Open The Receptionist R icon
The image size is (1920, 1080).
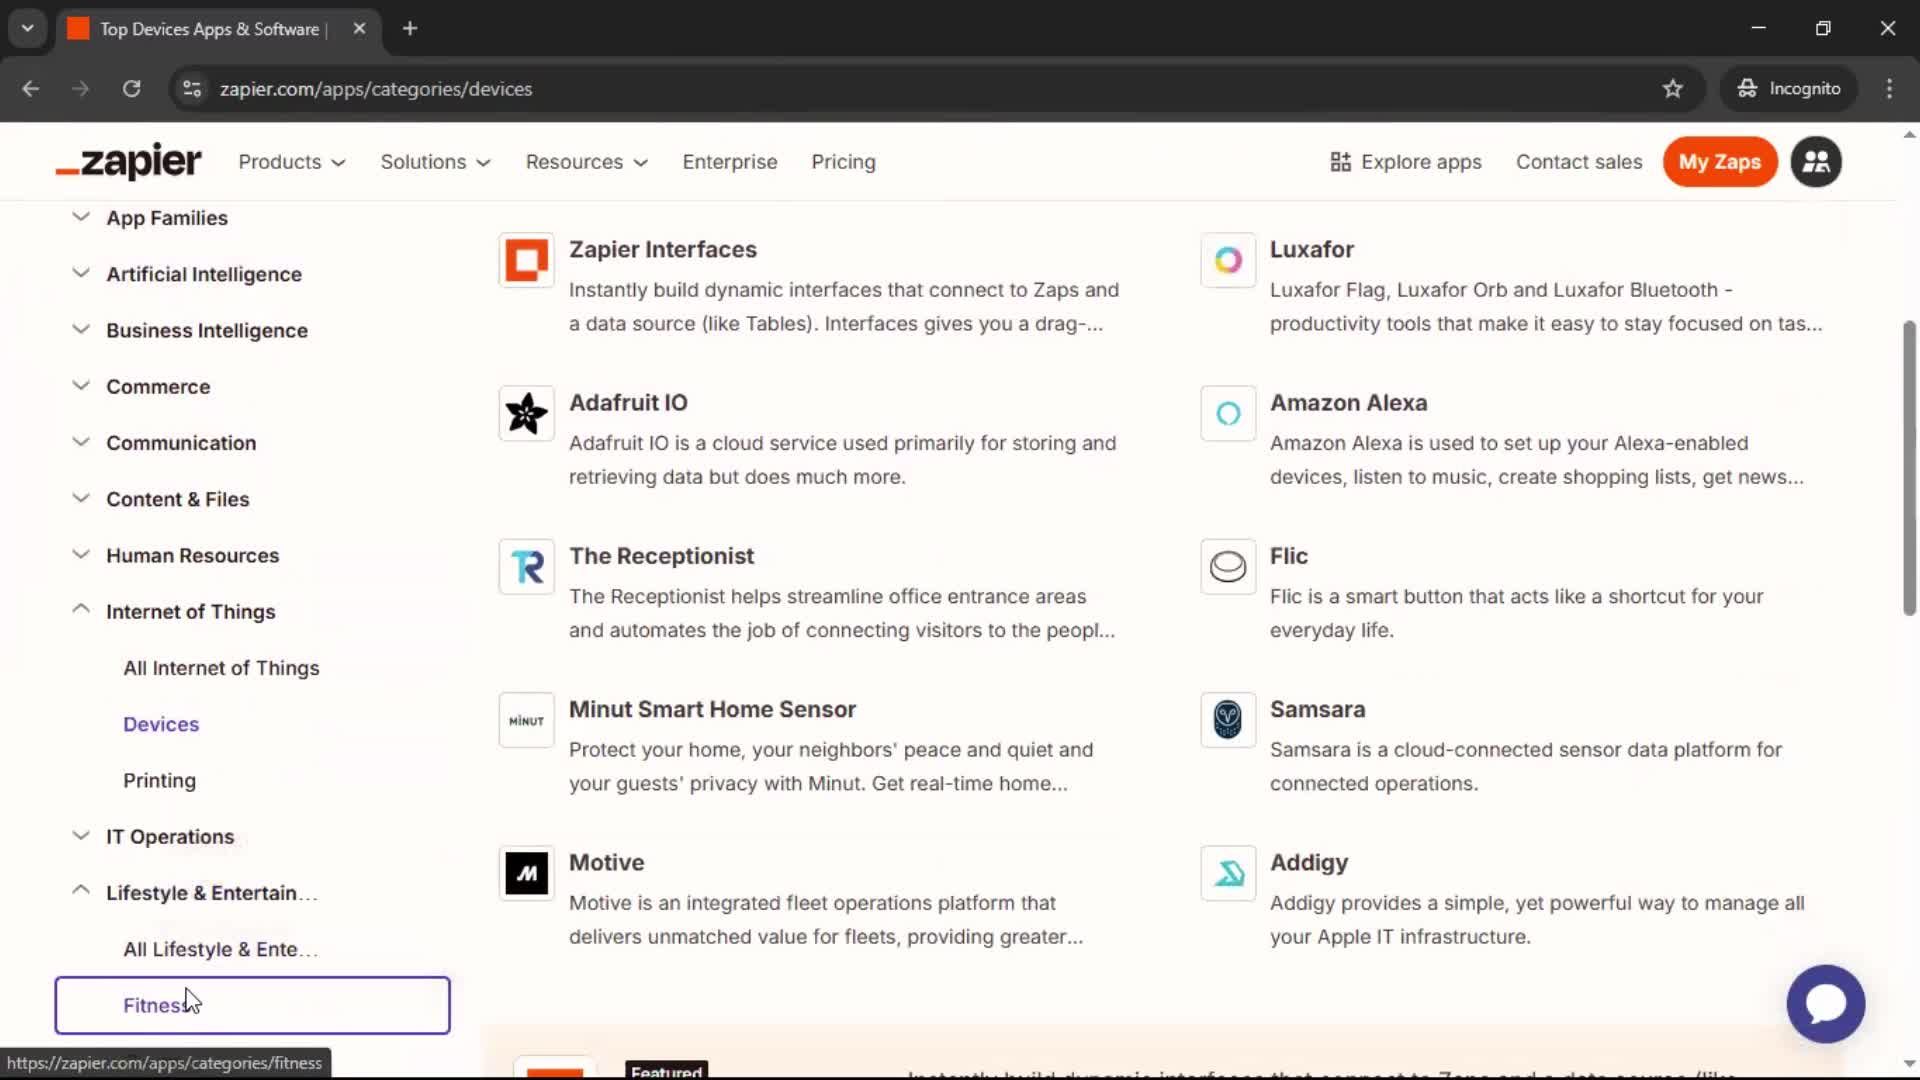coord(526,567)
